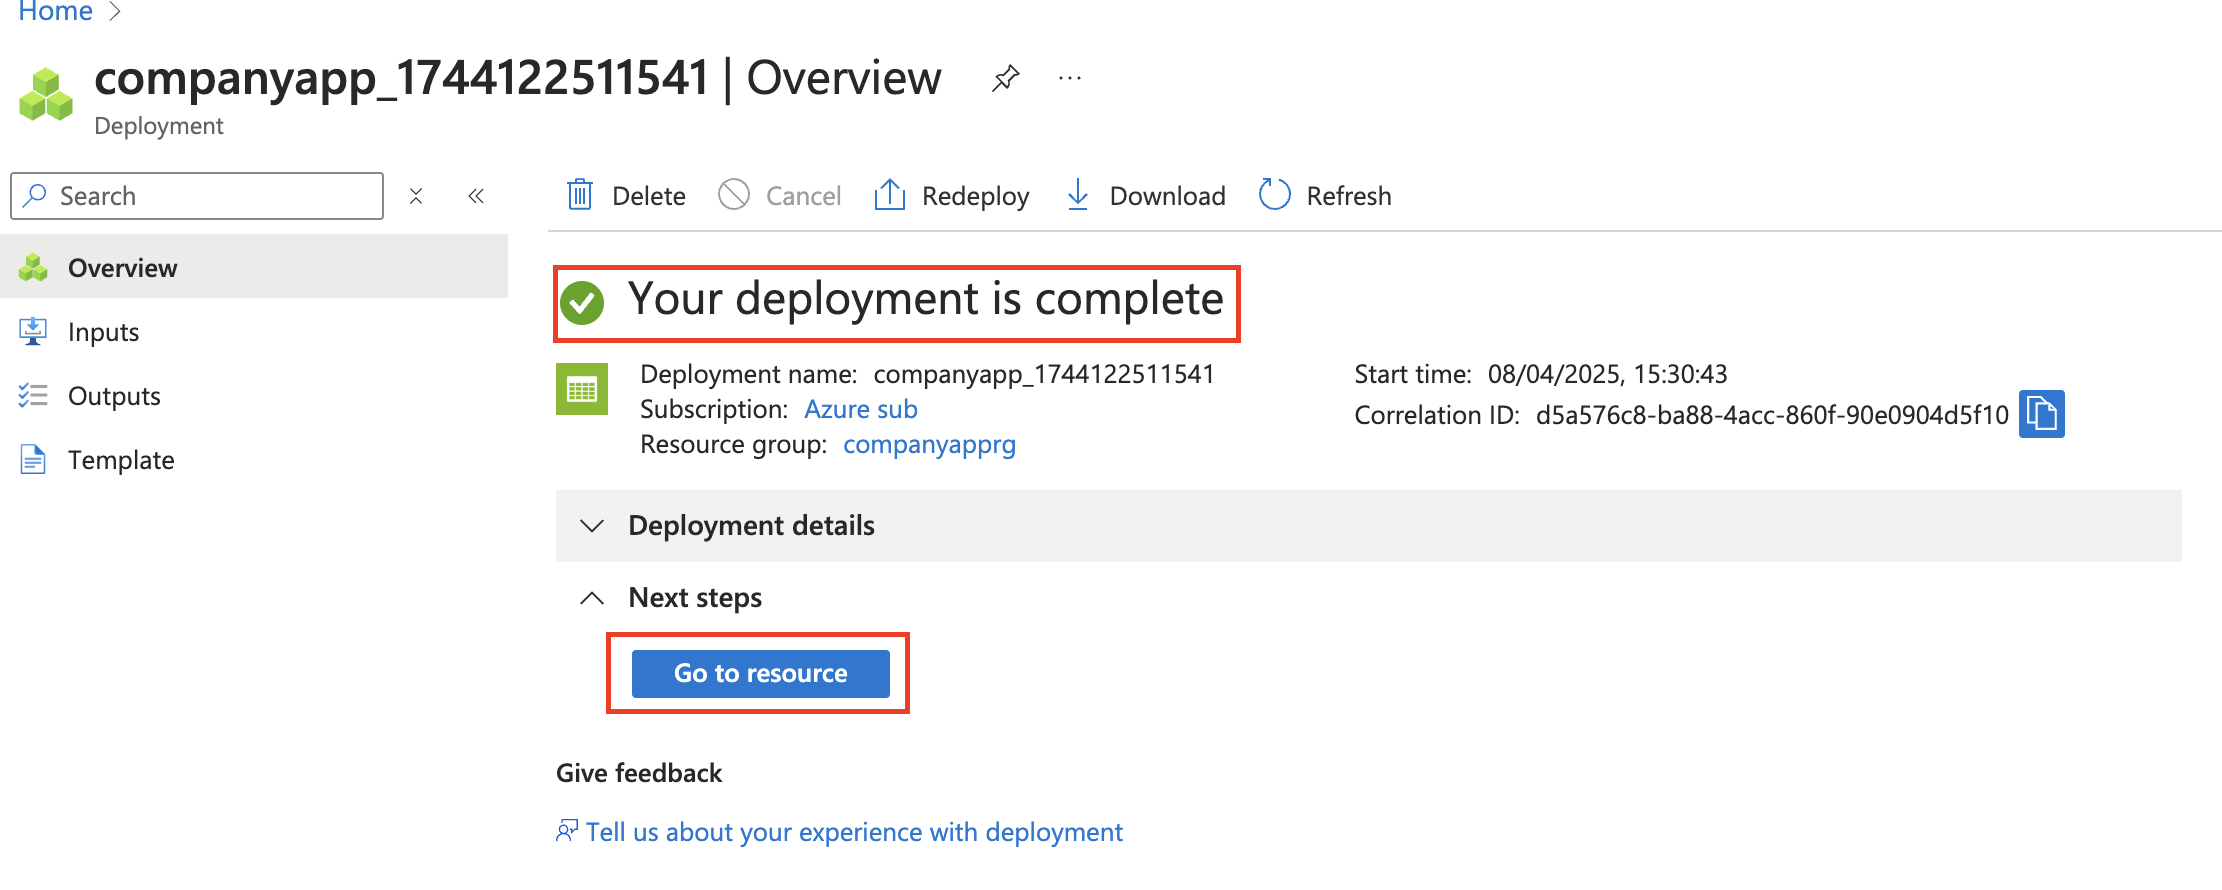Image resolution: width=2222 pixels, height=890 pixels.
Task: Open the companyapprg resource group link
Action: [x=929, y=444]
